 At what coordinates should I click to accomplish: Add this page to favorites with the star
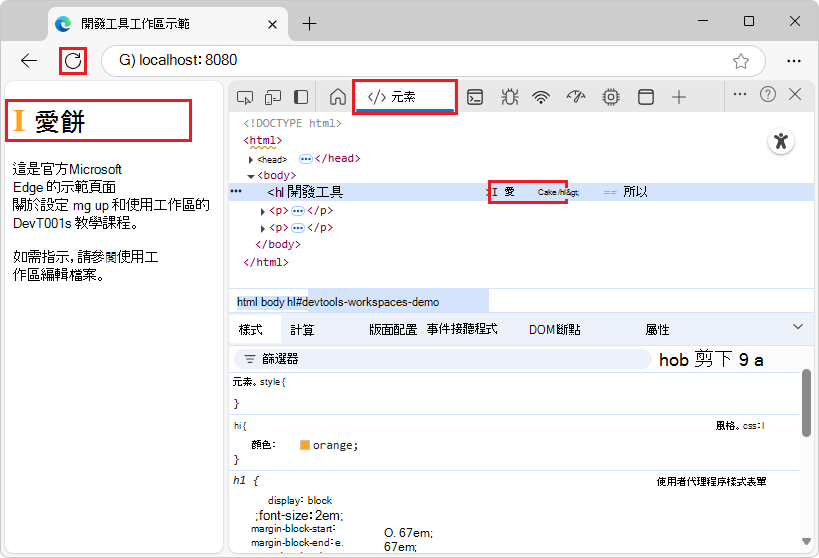741,61
